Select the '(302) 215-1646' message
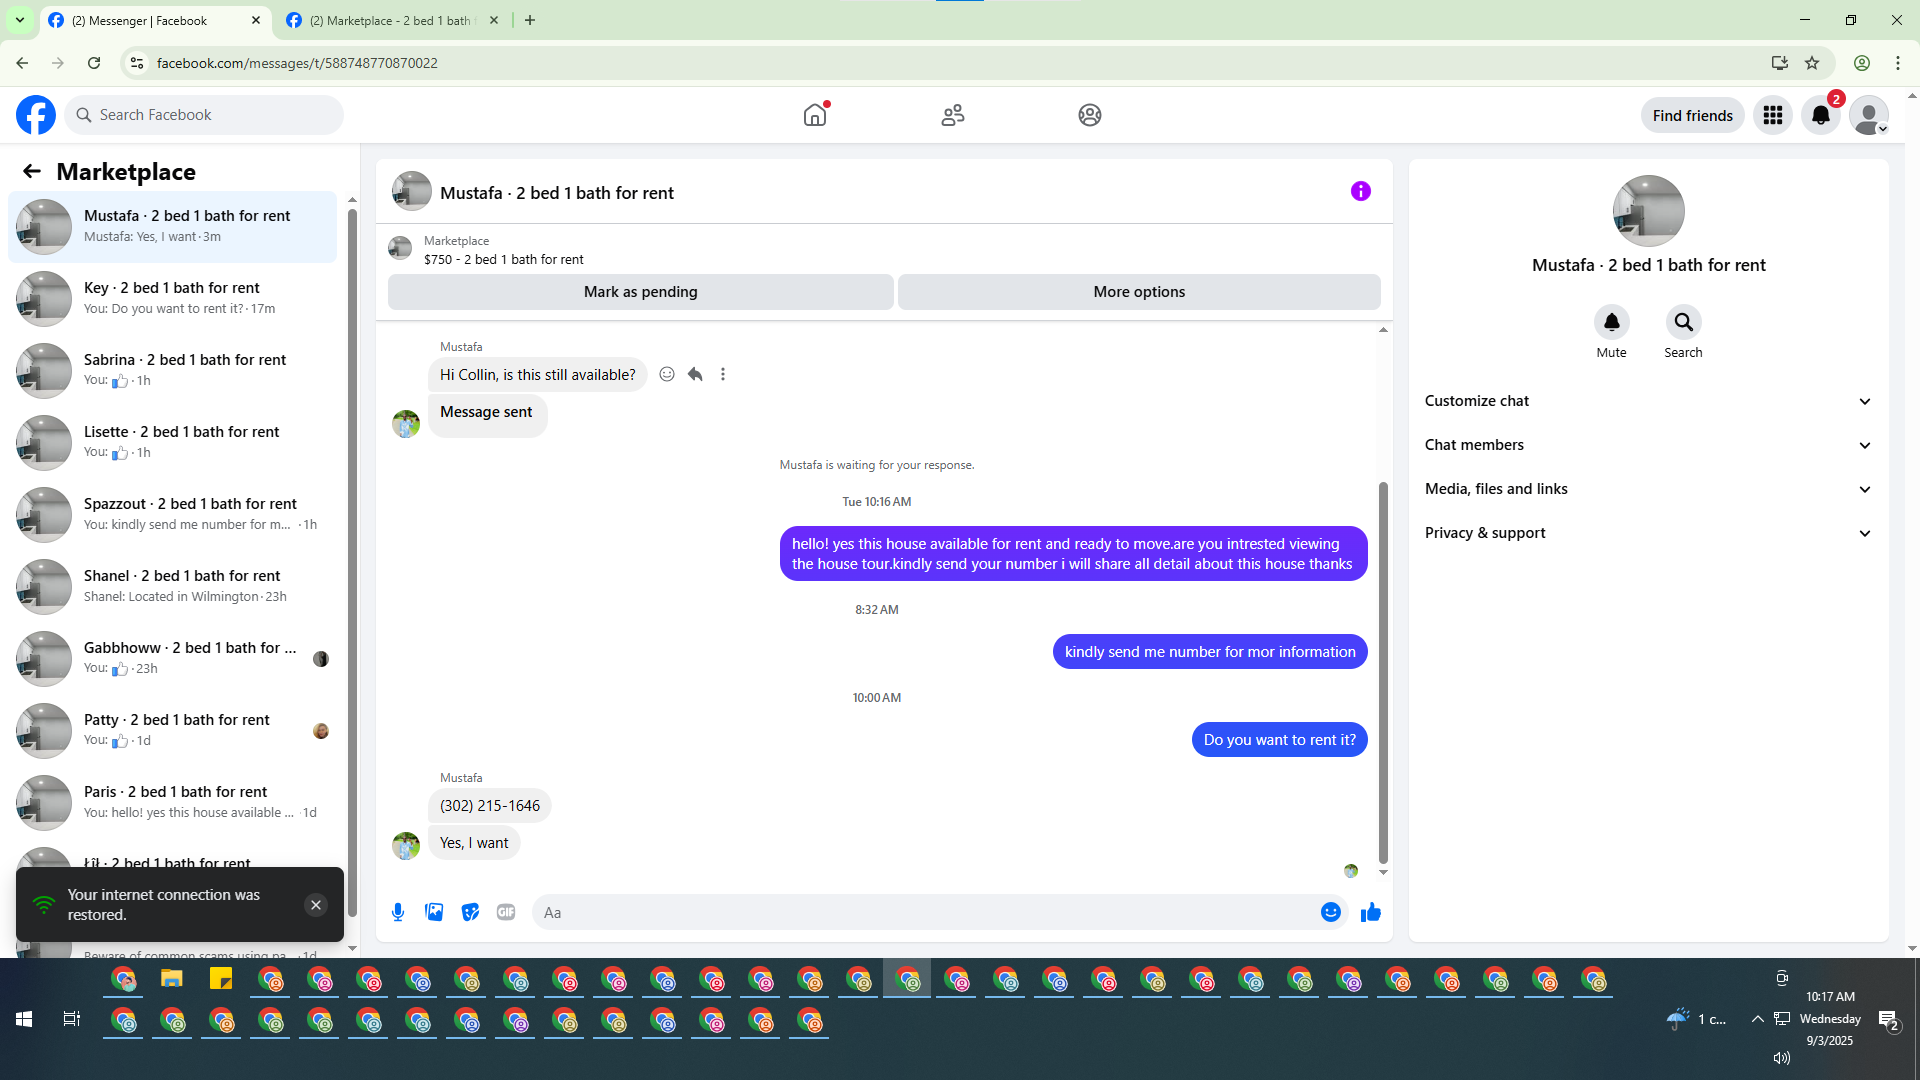Image resolution: width=1920 pixels, height=1080 pixels. [x=490, y=806]
